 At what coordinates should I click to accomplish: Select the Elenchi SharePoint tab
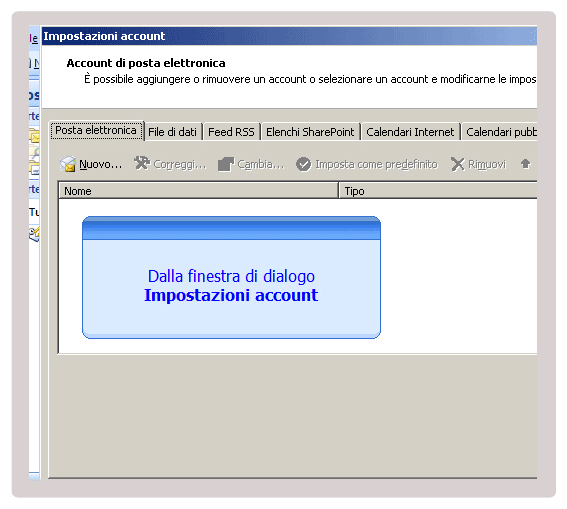point(310,132)
